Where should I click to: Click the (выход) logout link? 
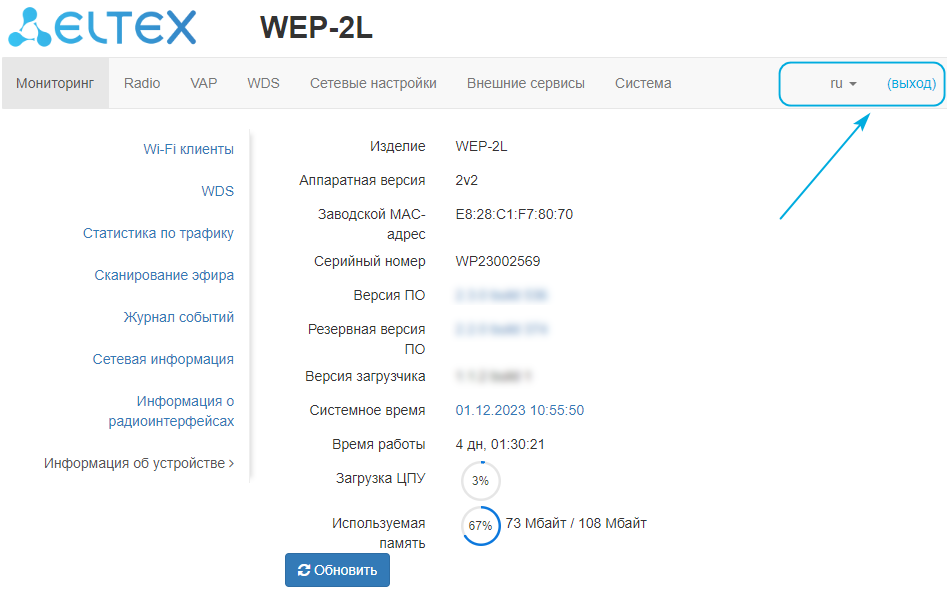pyautogui.click(x=912, y=84)
